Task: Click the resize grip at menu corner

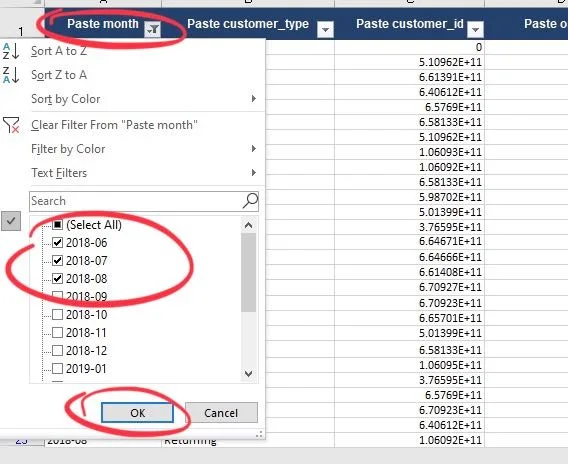Action: pyautogui.click(x=259, y=434)
